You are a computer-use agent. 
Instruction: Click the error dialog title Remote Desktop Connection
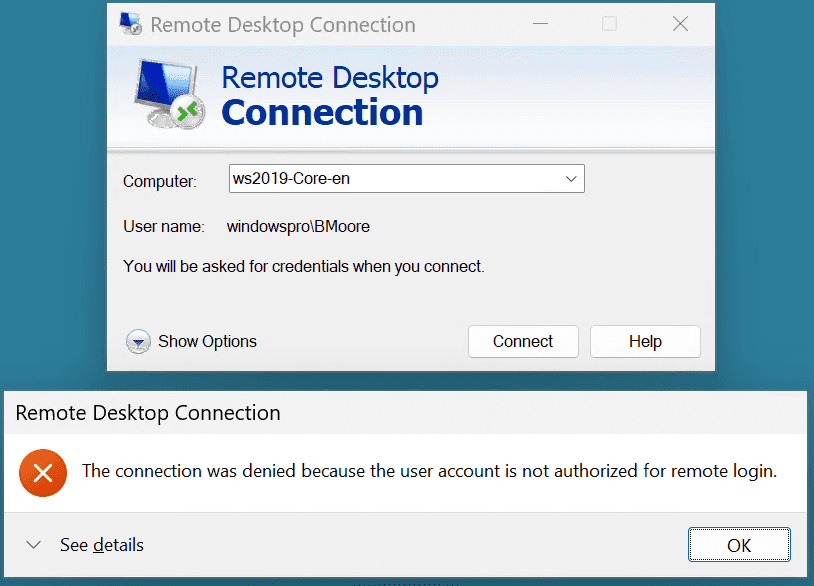pyautogui.click(x=148, y=413)
